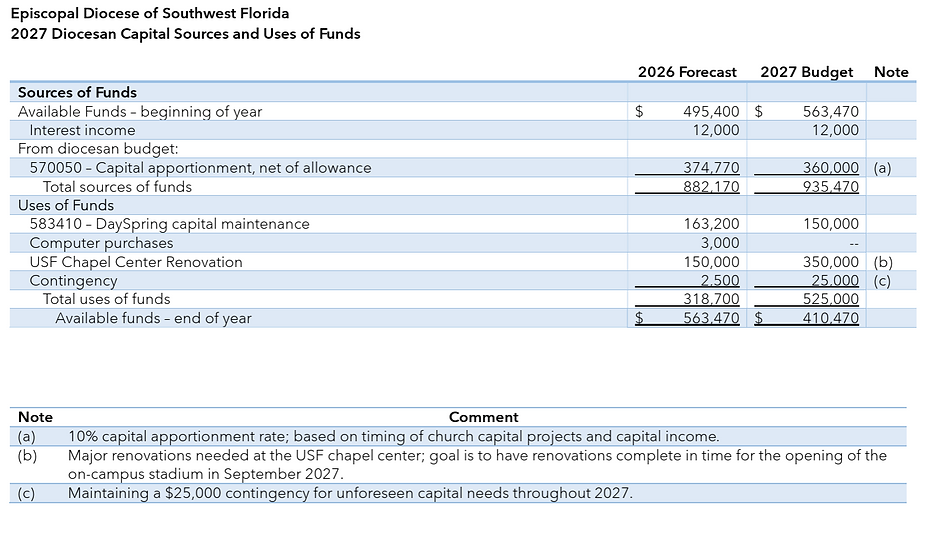Select end of year 410,470 value
Screen dimensions: 933x546
[831, 318]
